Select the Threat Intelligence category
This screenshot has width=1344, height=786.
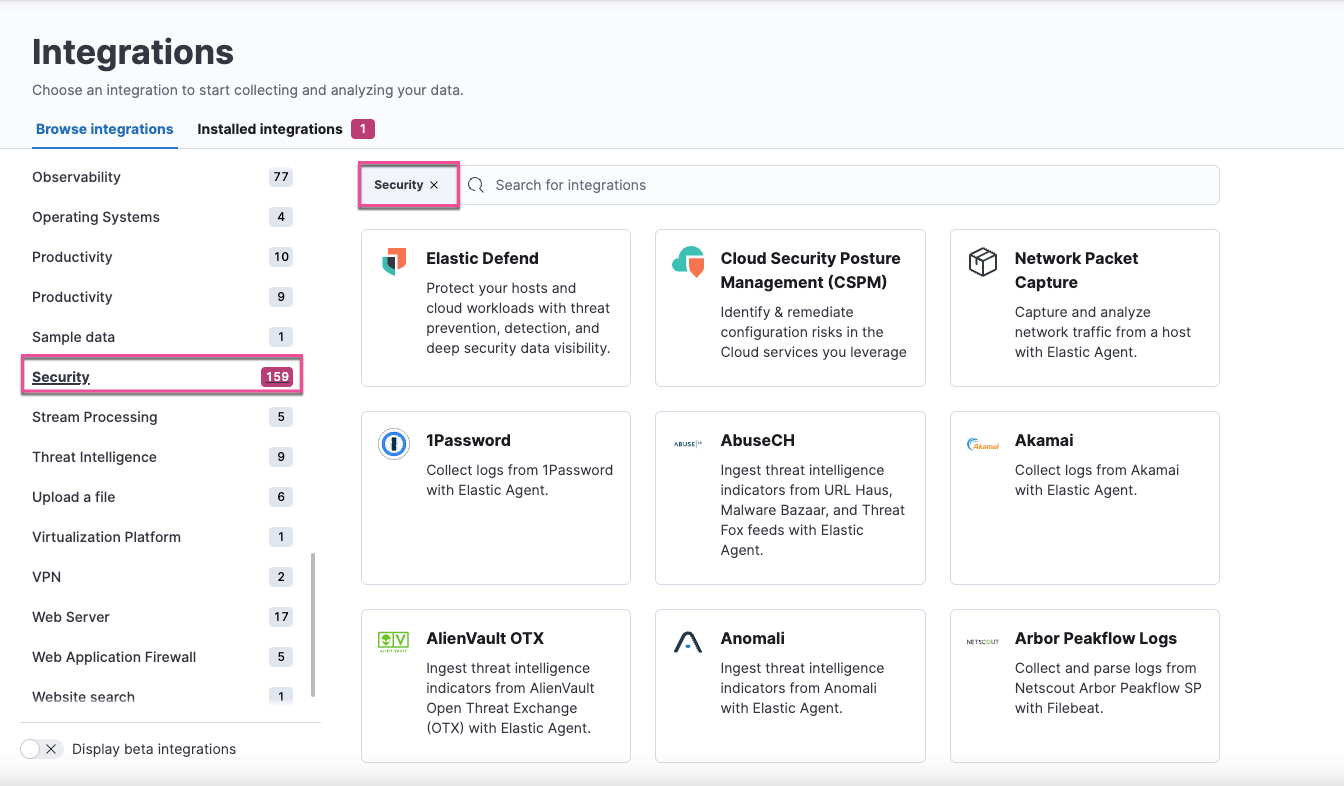click(x=94, y=457)
